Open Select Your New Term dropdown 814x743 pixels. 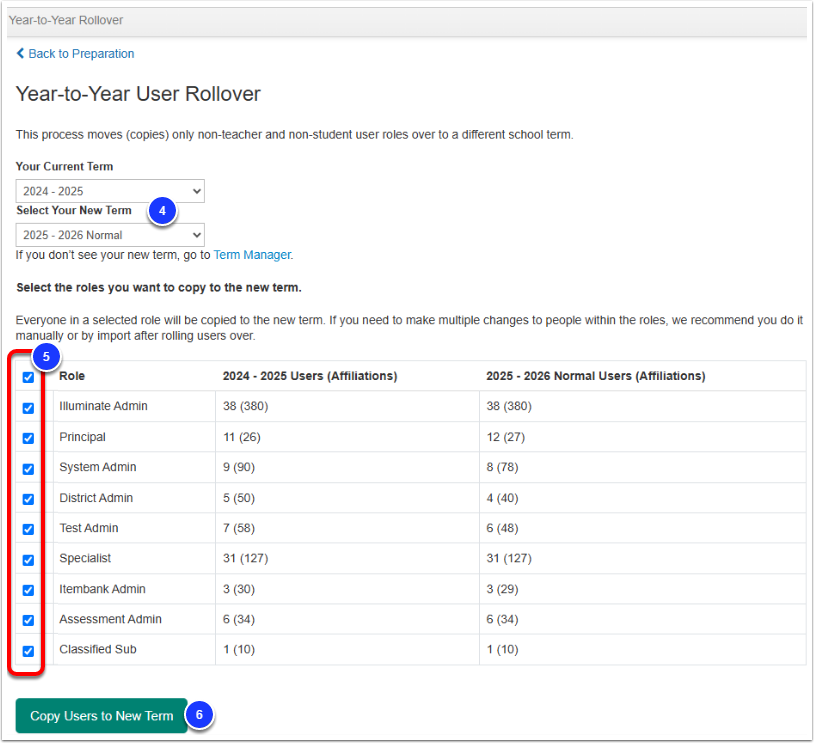tap(110, 235)
